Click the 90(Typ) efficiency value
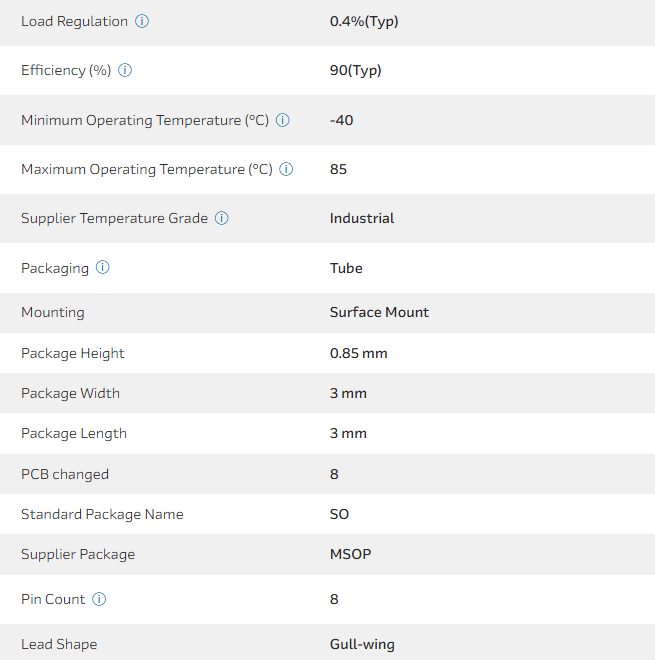This screenshot has height=660, width=655. (x=355, y=71)
